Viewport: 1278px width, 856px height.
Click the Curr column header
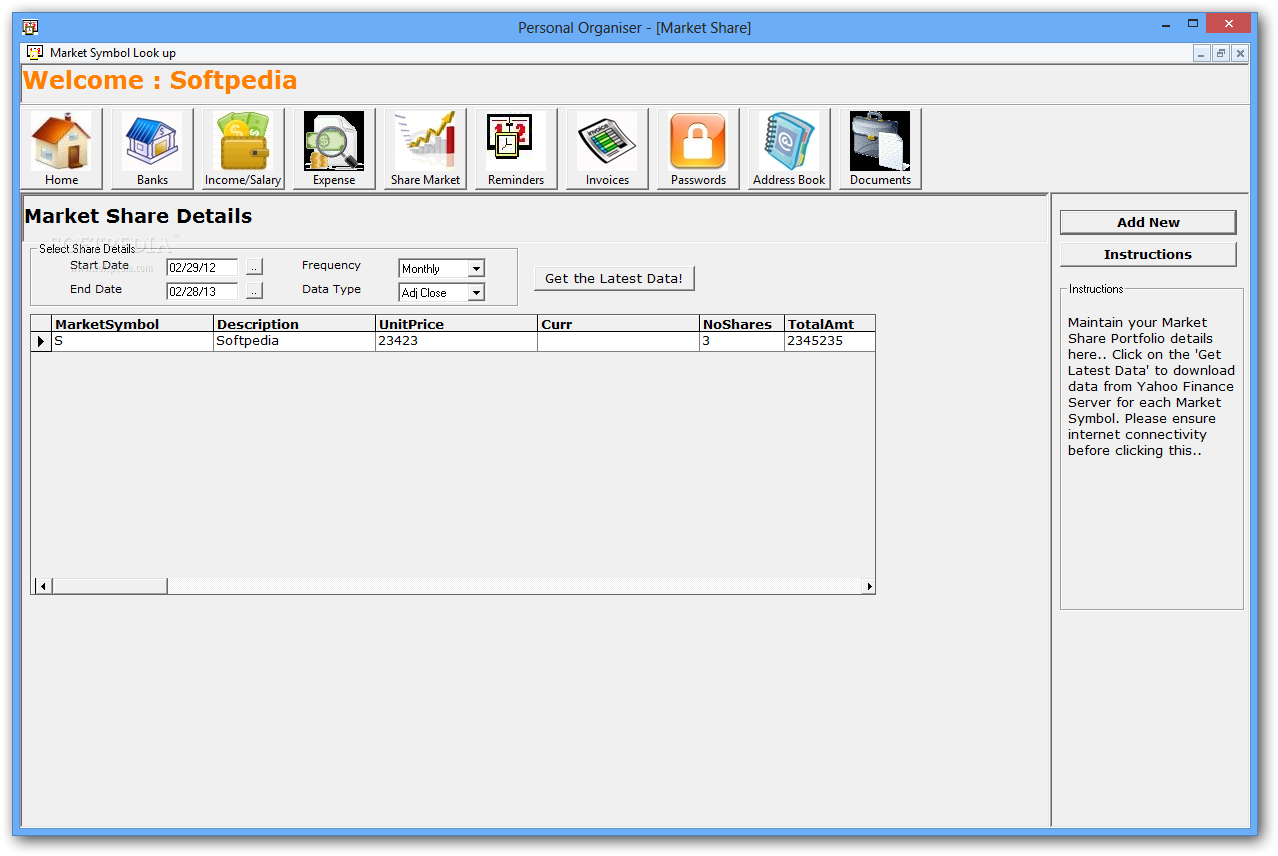click(x=619, y=324)
